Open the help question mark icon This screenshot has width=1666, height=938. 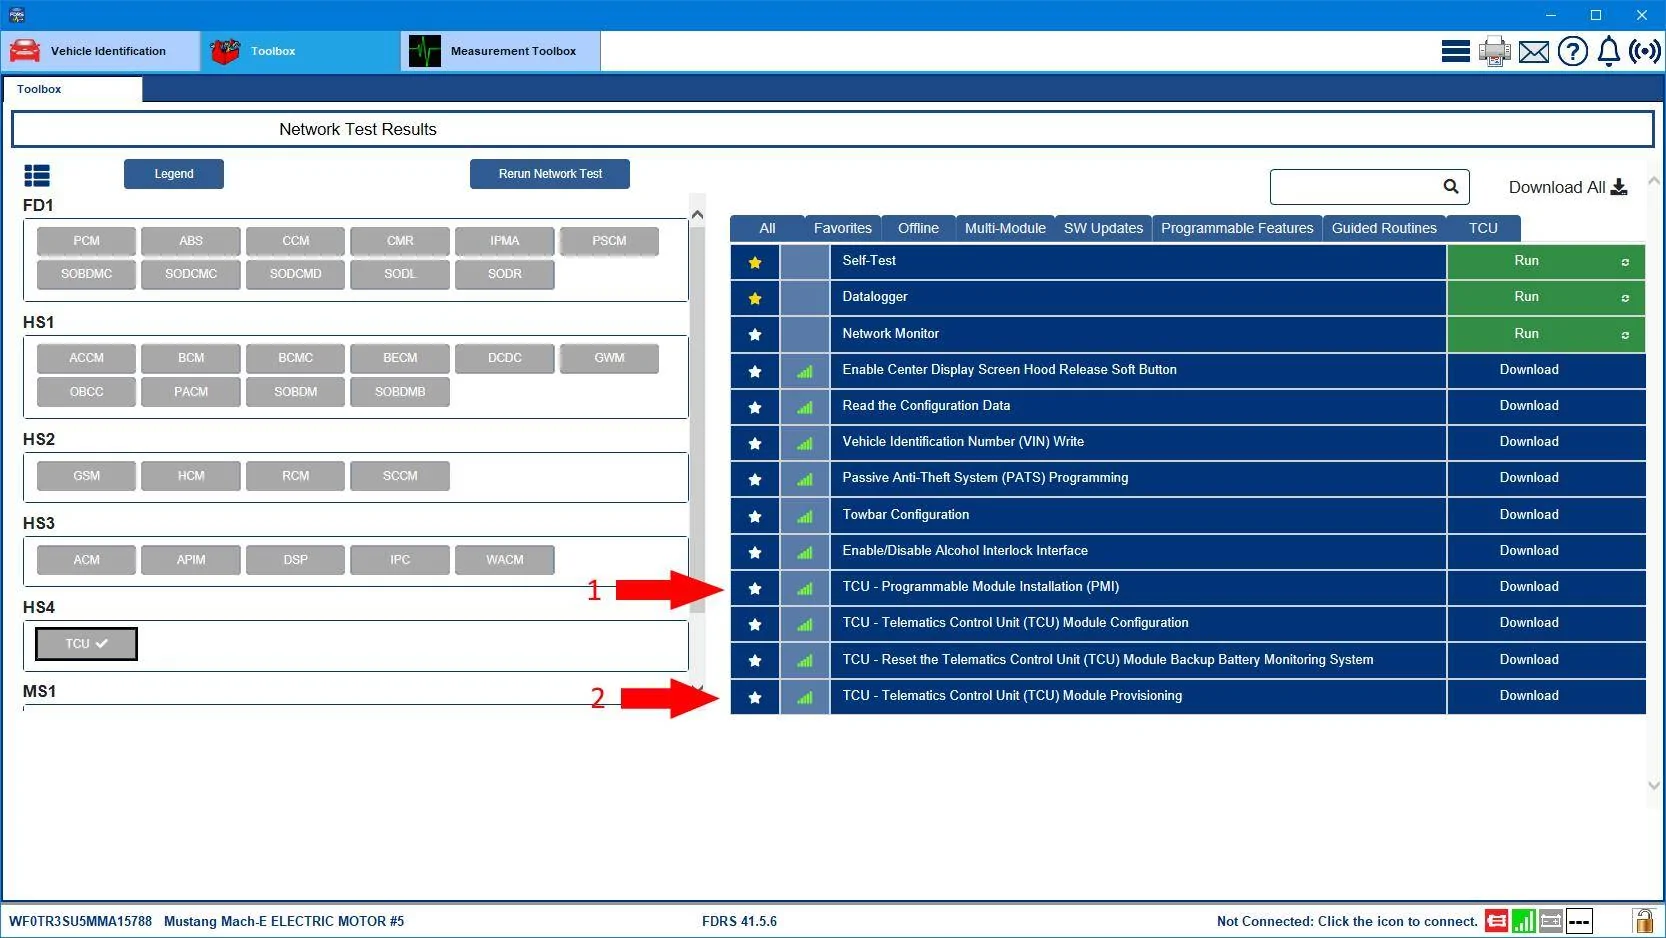point(1573,51)
